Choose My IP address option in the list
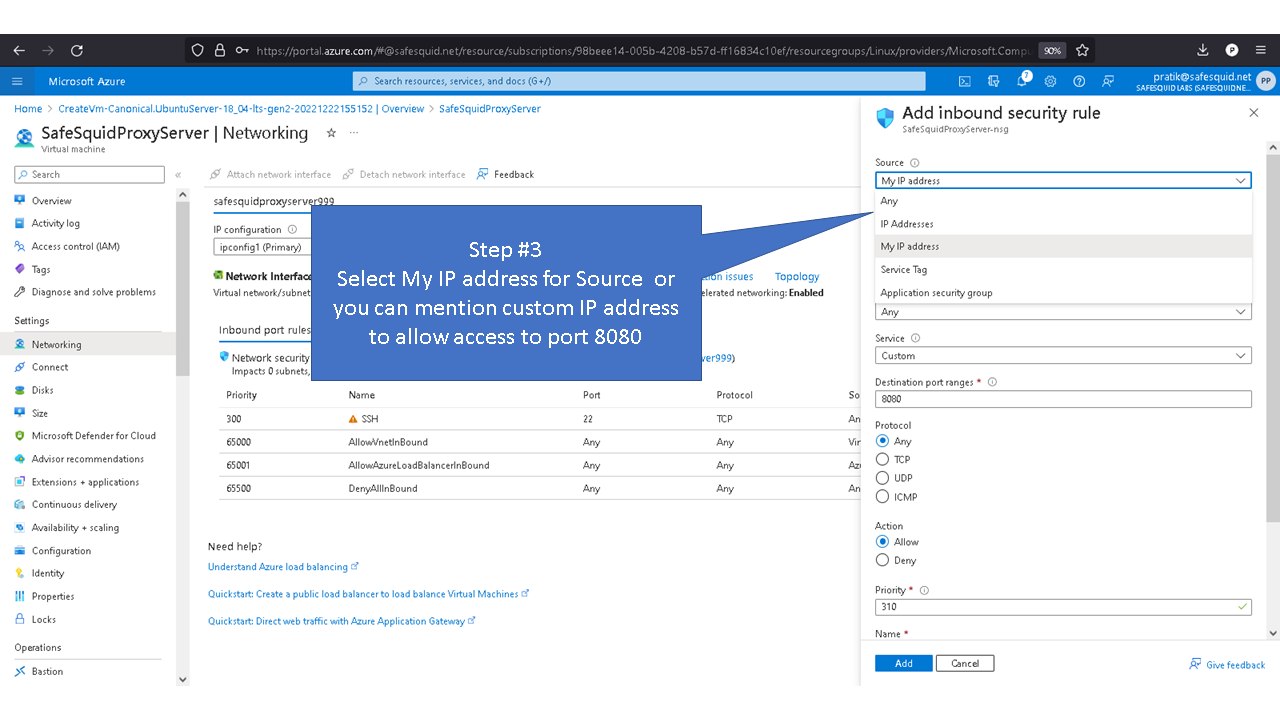This screenshot has width=1280, height=720. (1063, 246)
